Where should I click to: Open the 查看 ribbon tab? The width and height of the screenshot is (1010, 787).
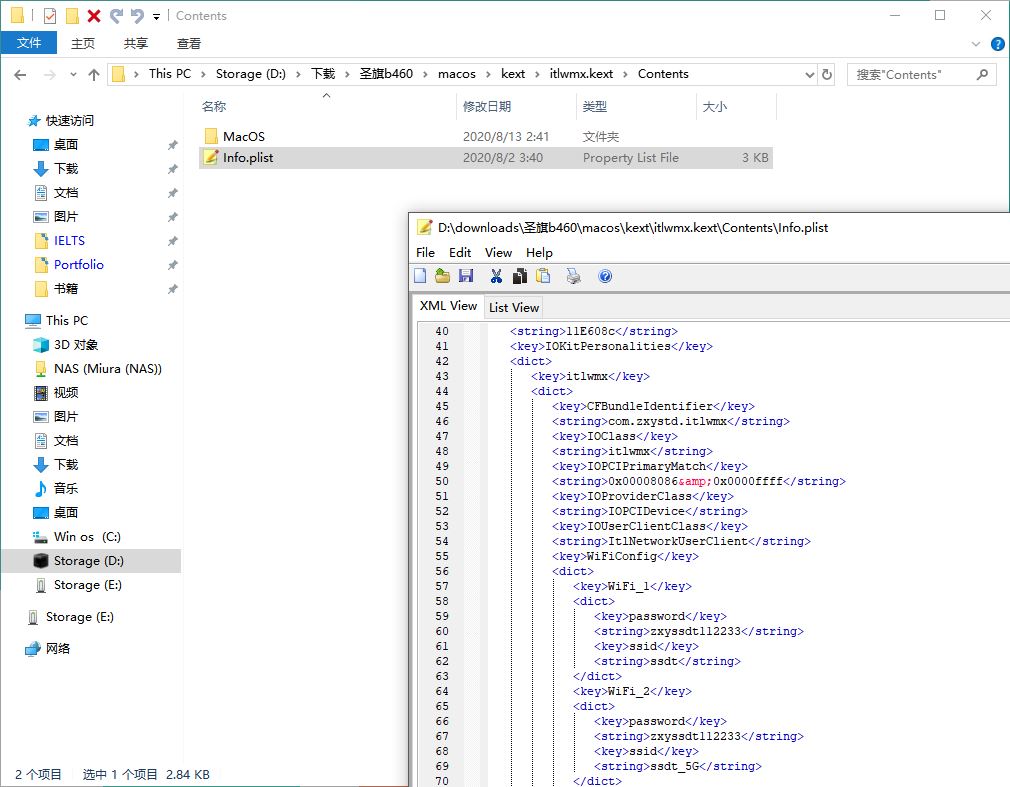click(x=189, y=43)
